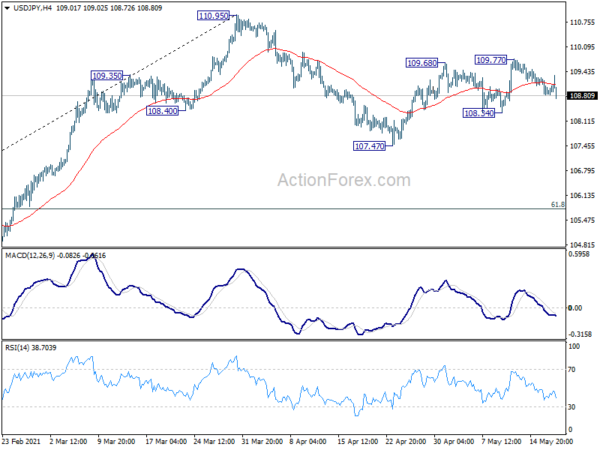Click the 109.770 price label
This screenshot has height=450, width=600.
(491, 60)
